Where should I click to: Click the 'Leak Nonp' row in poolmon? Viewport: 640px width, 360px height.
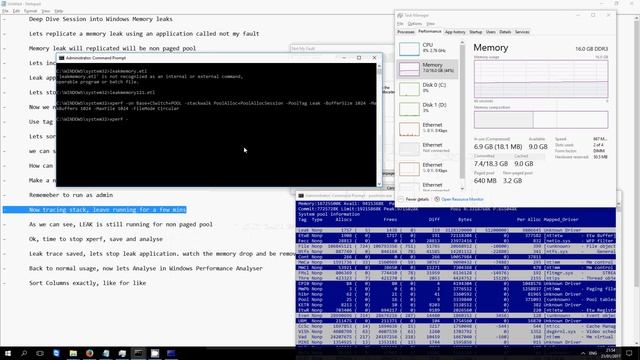coord(456,230)
